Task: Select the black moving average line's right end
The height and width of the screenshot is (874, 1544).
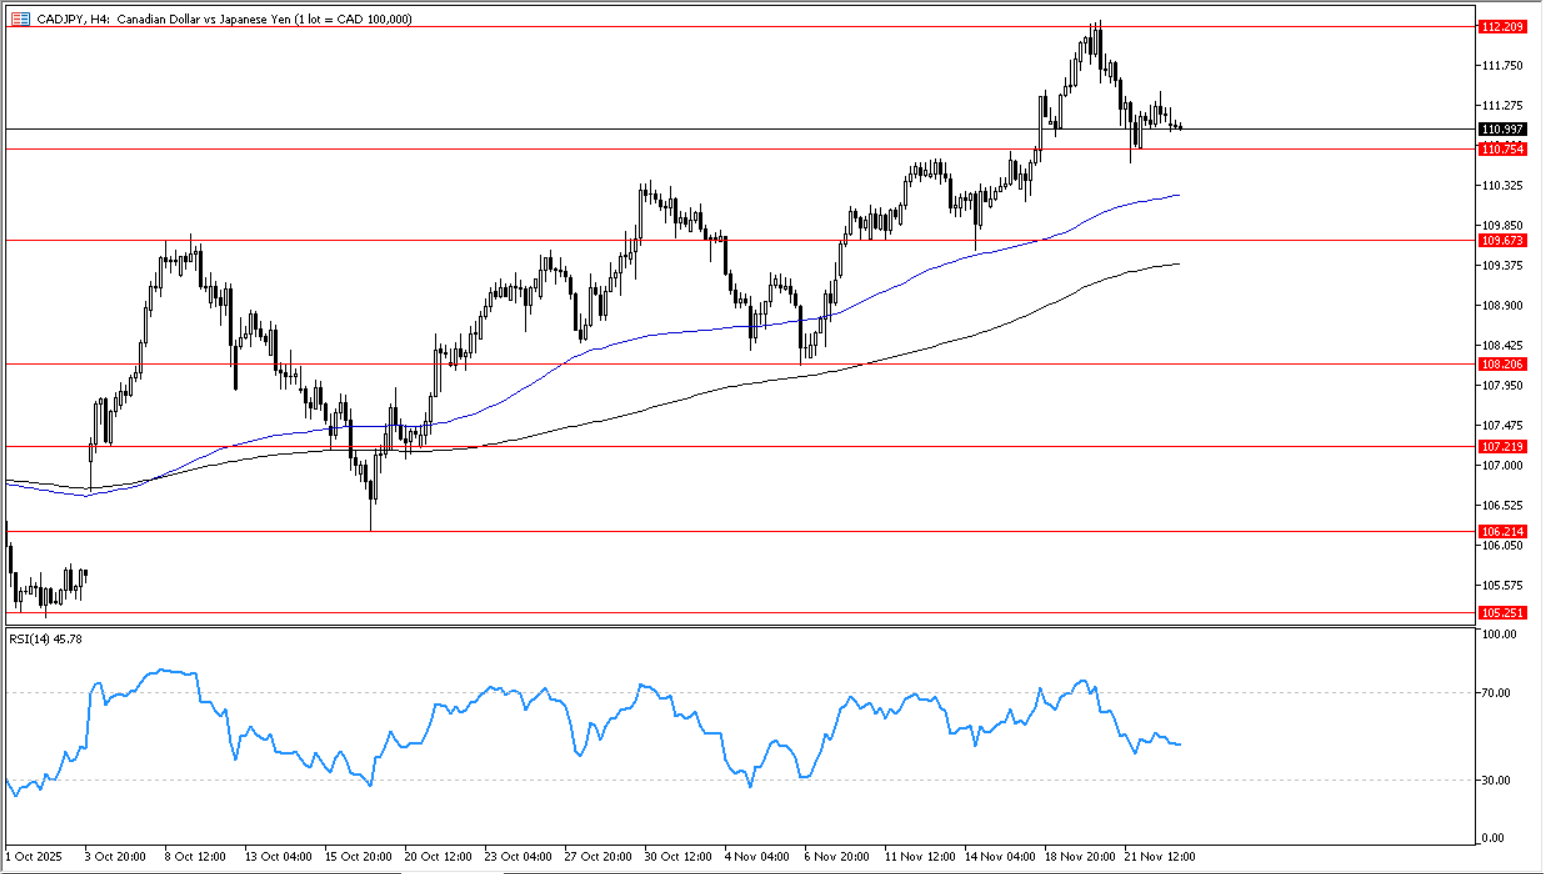Action: [x=1178, y=264]
